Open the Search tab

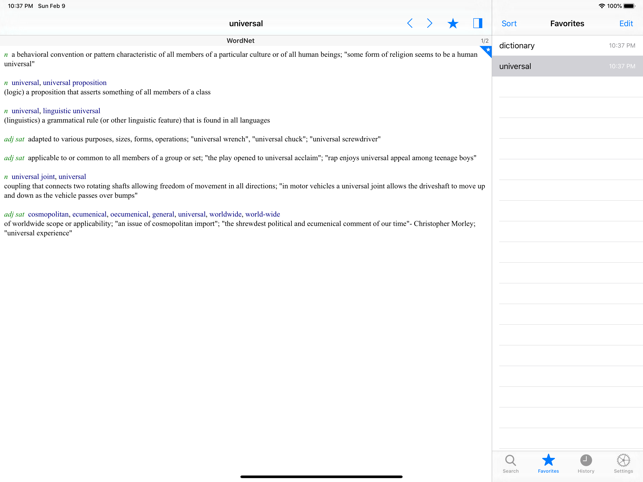[511, 464]
